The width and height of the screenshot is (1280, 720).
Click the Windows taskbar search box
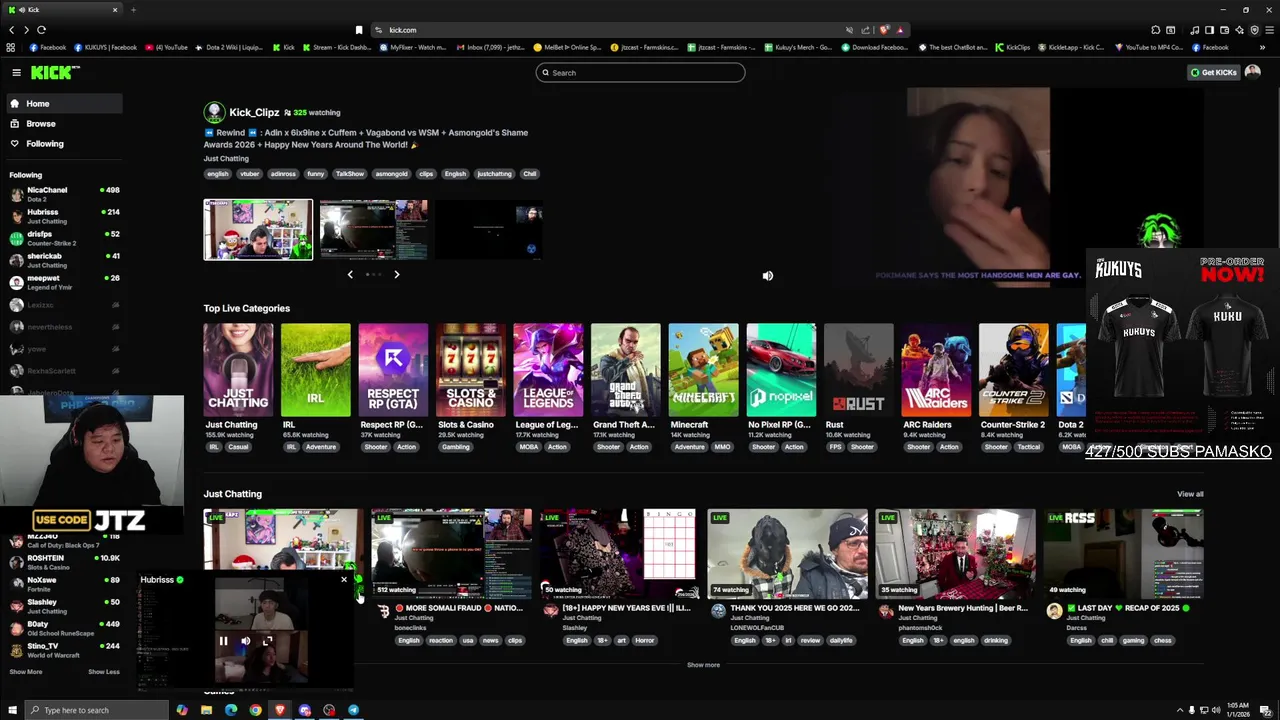[97, 710]
